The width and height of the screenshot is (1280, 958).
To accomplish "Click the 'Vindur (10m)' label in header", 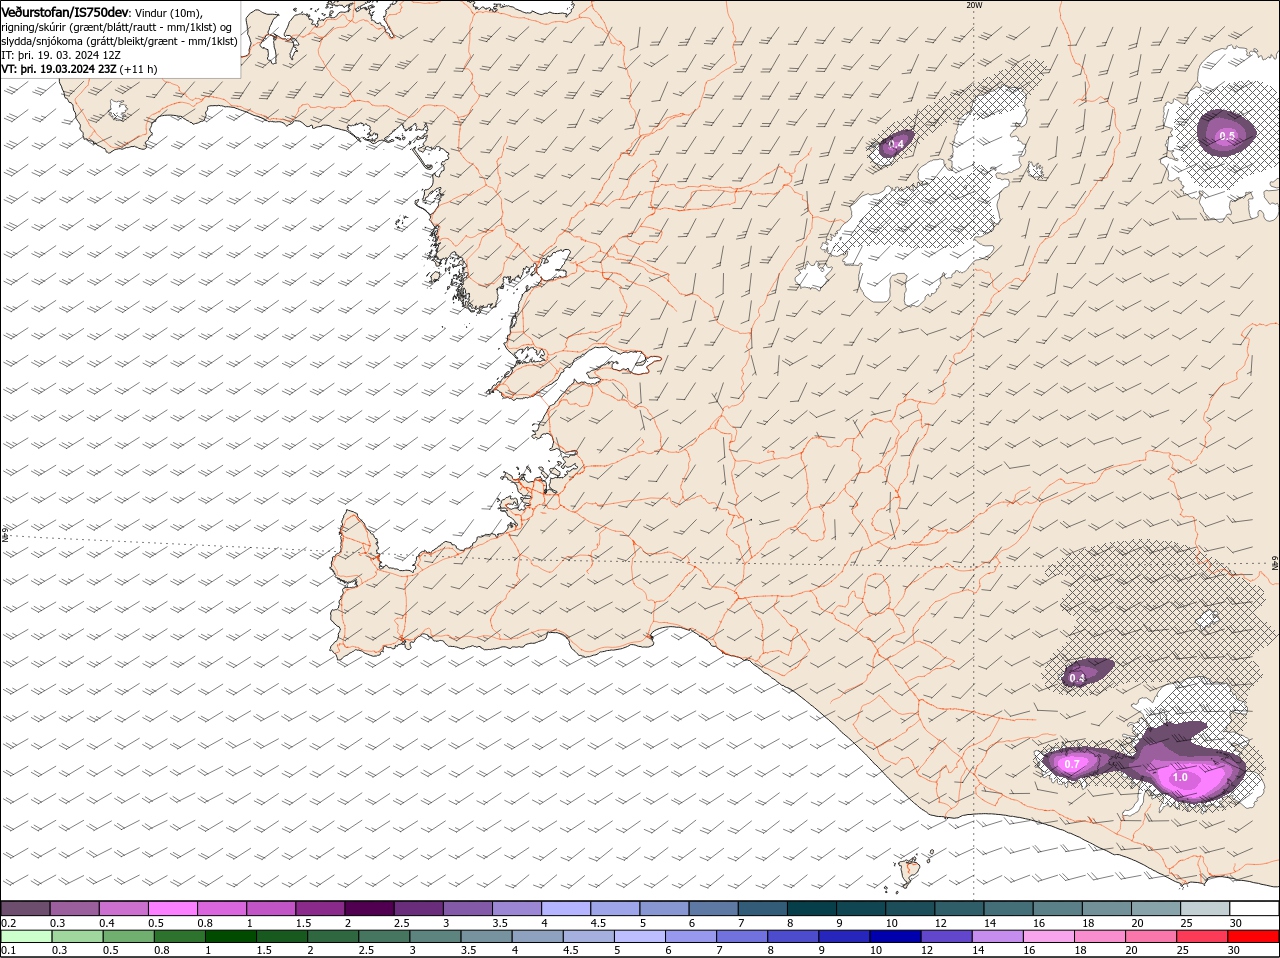I will (168, 12).
